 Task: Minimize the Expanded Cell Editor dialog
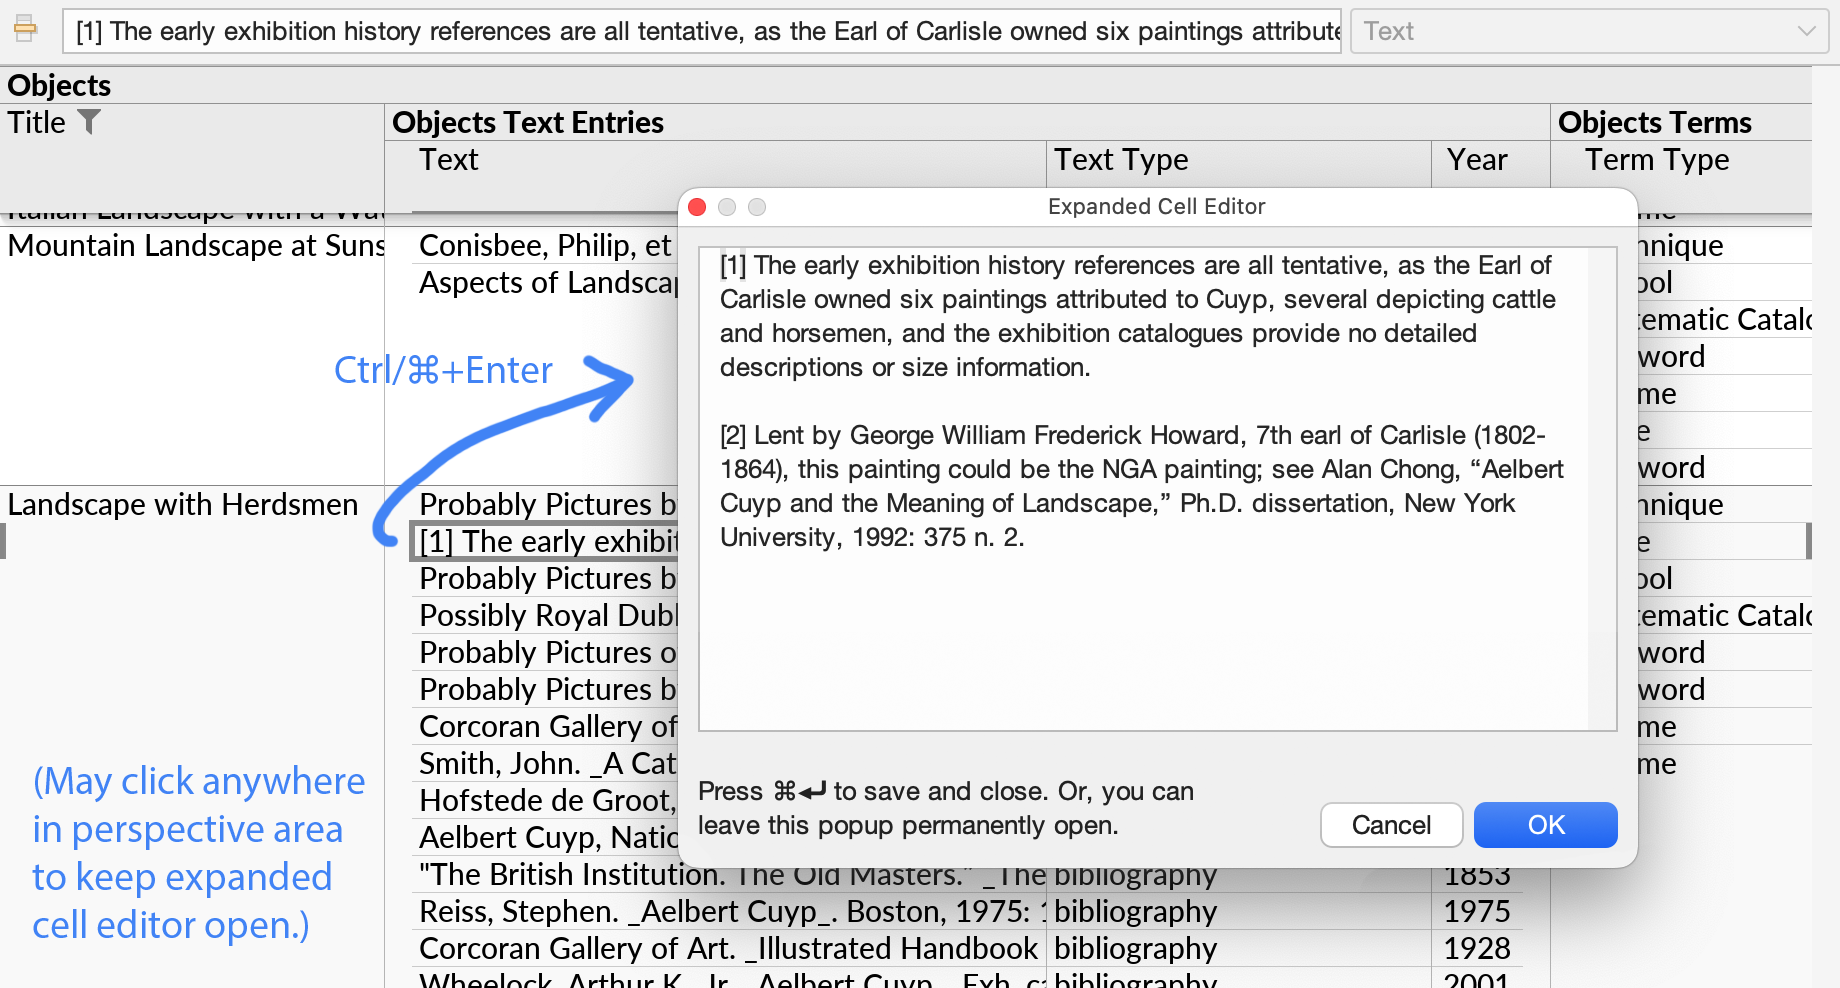pos(727,207)
